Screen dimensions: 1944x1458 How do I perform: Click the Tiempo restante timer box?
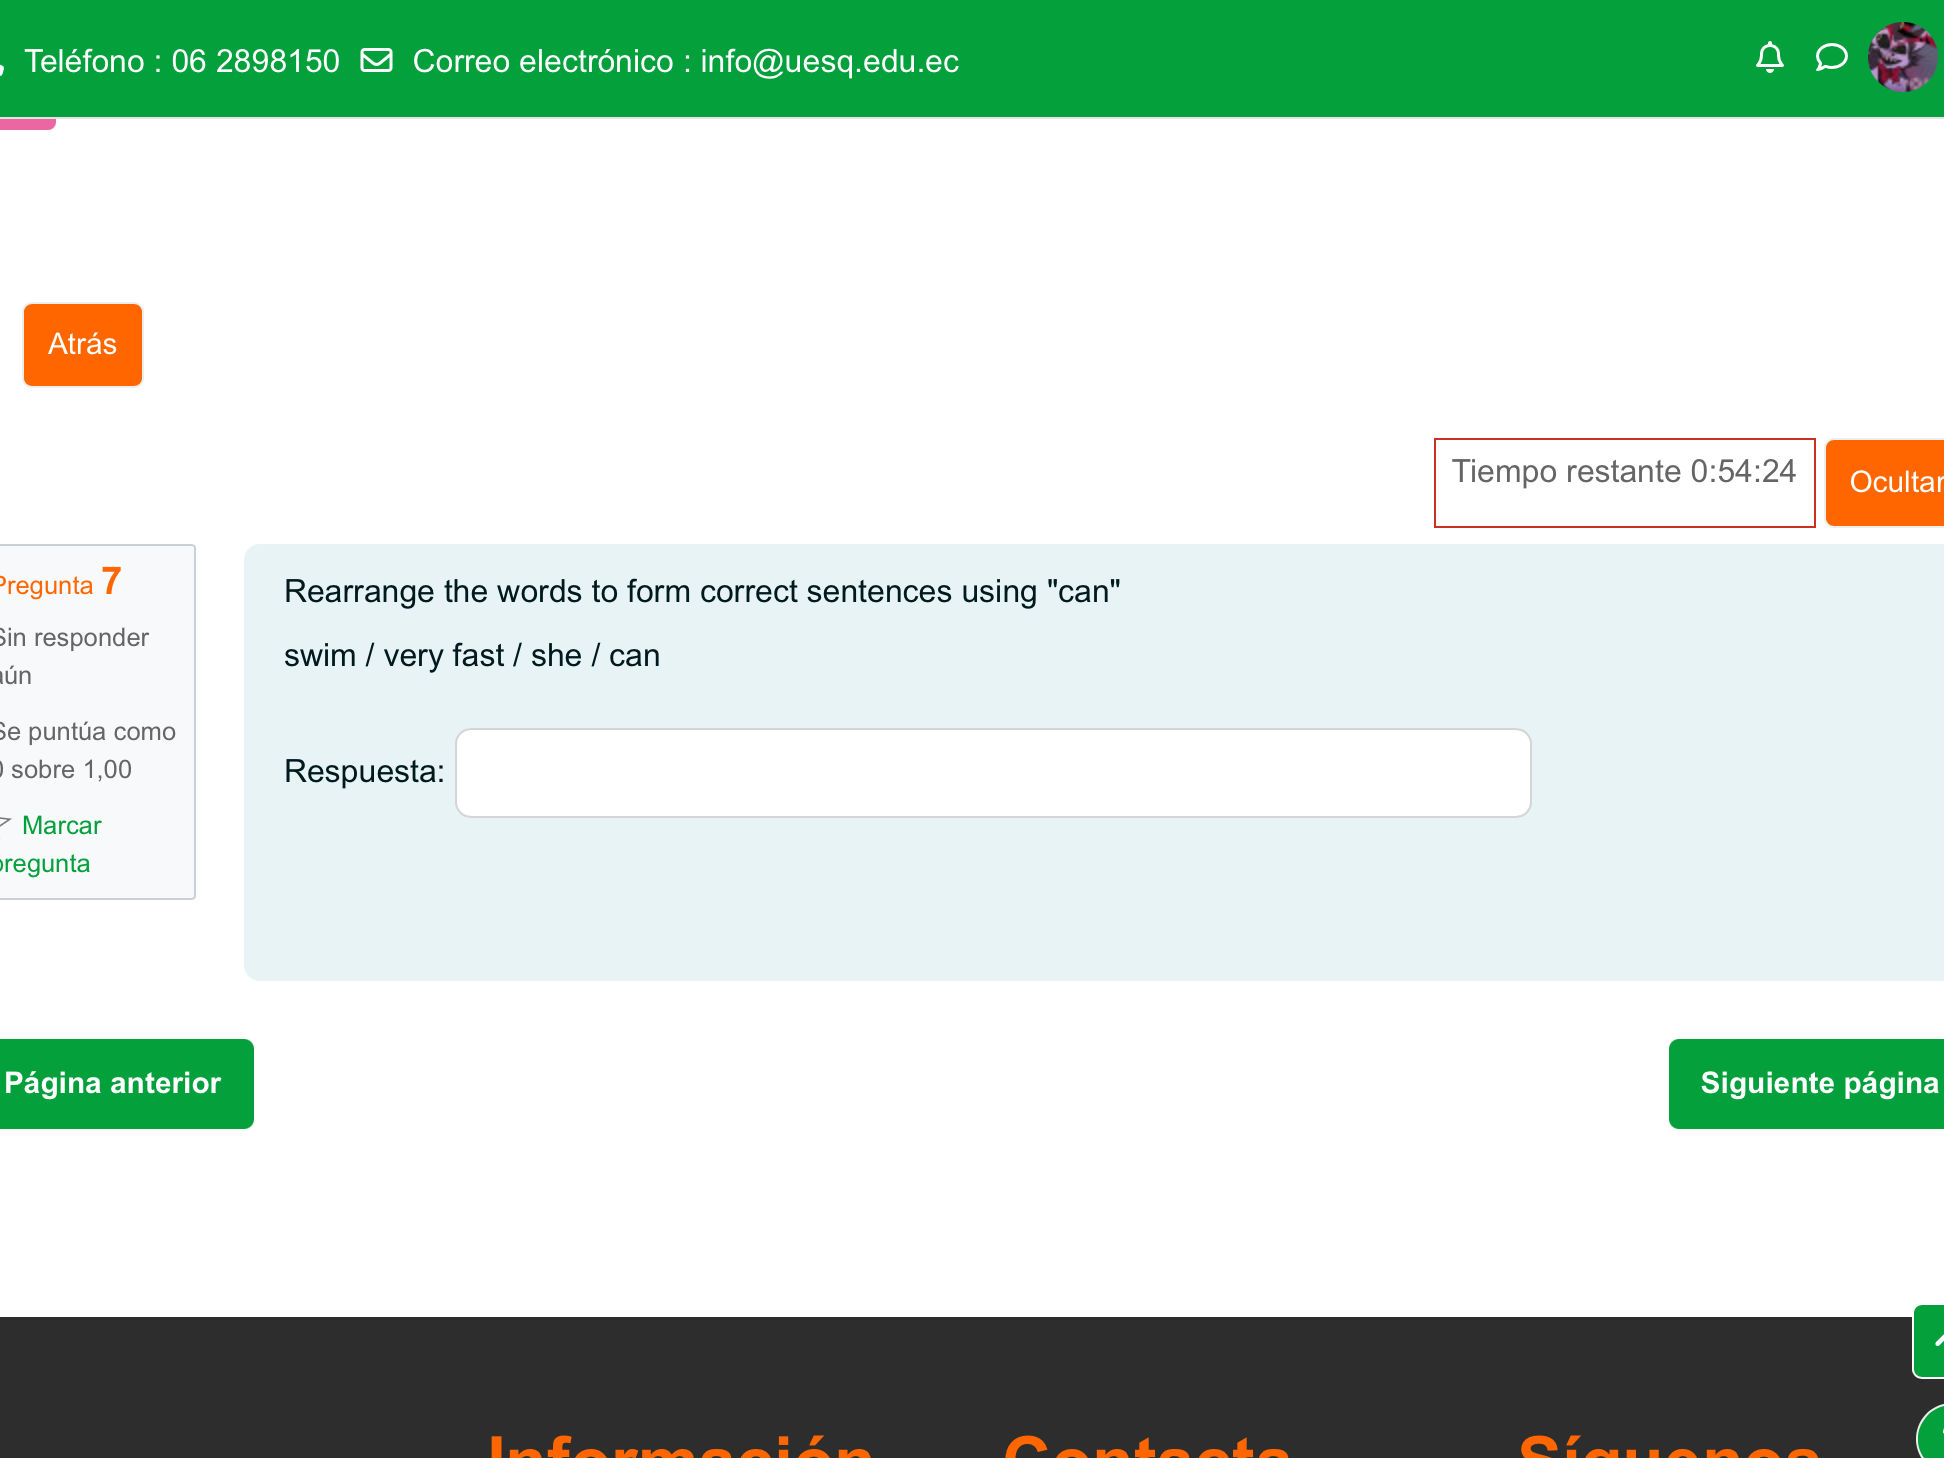(x=1623, y=482)
